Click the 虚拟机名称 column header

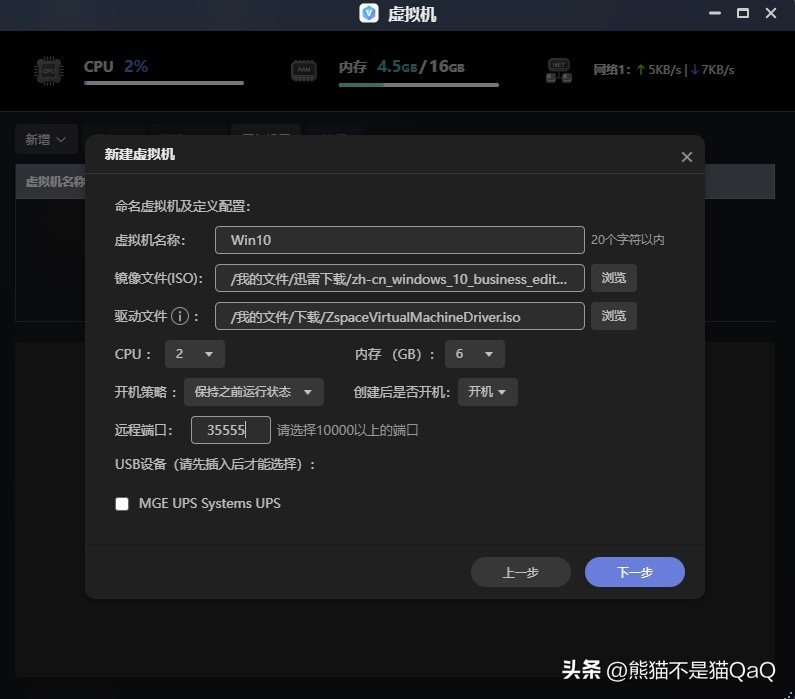(55, 181)
